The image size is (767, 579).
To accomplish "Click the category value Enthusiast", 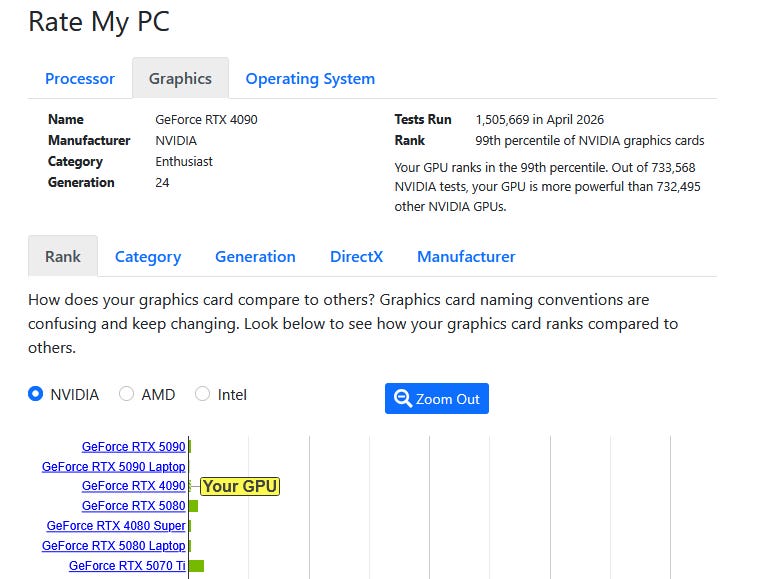I will 184,161.
